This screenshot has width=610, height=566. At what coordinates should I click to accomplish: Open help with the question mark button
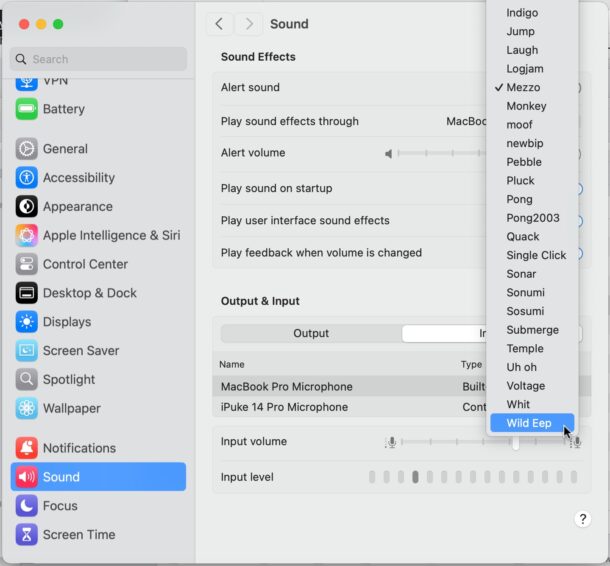click(x=583, y=519)
